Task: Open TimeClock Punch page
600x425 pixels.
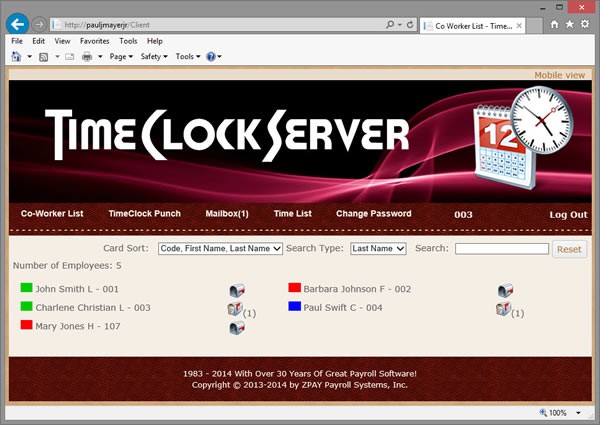Action: pyautogui.click(x=145, y=214)
